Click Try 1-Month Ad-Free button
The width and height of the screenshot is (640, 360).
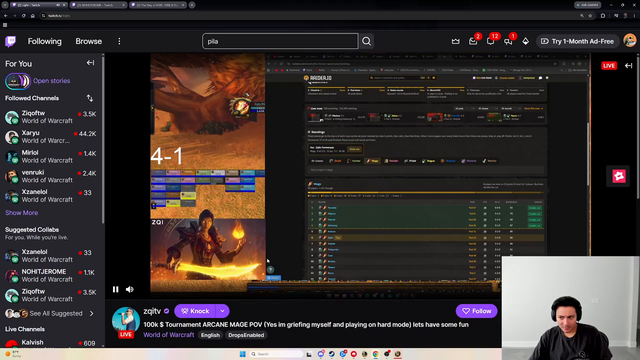pyautogui.click(x=578, y=41)
